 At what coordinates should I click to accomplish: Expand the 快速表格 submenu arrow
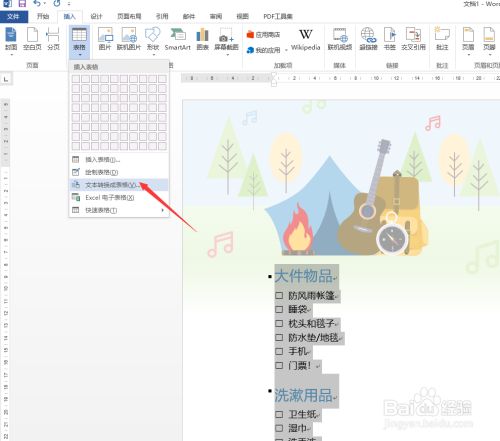tap(163, 210)
